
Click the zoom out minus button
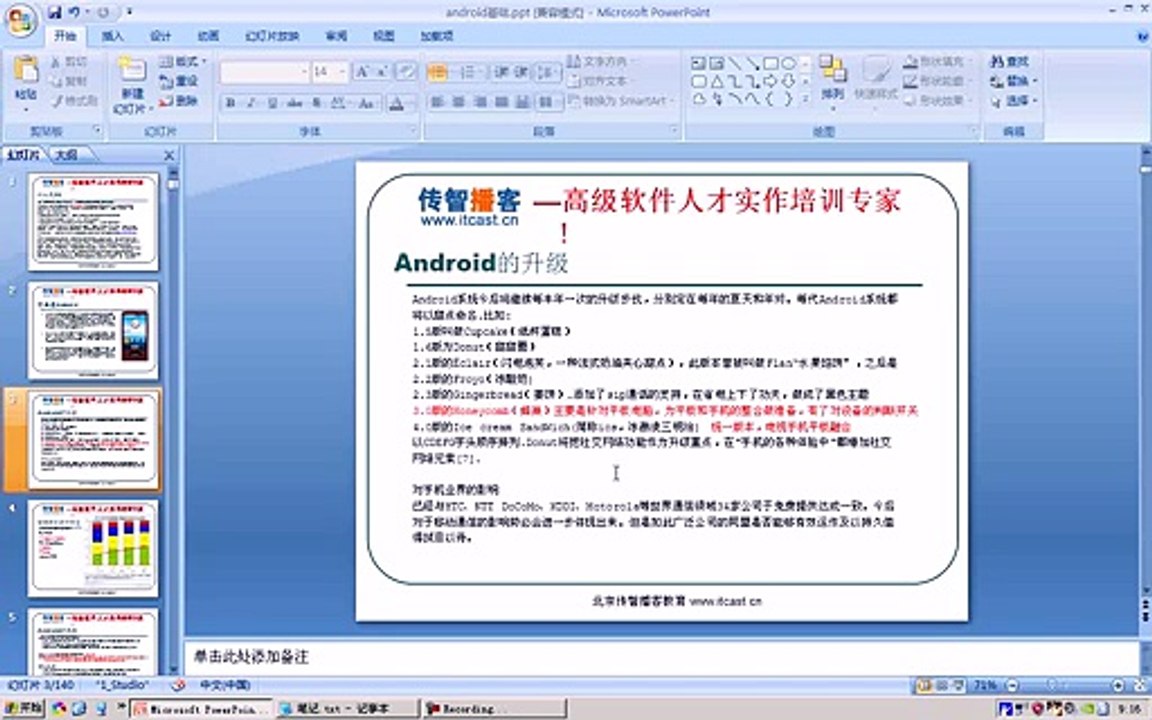click(x=1012, y=685)
